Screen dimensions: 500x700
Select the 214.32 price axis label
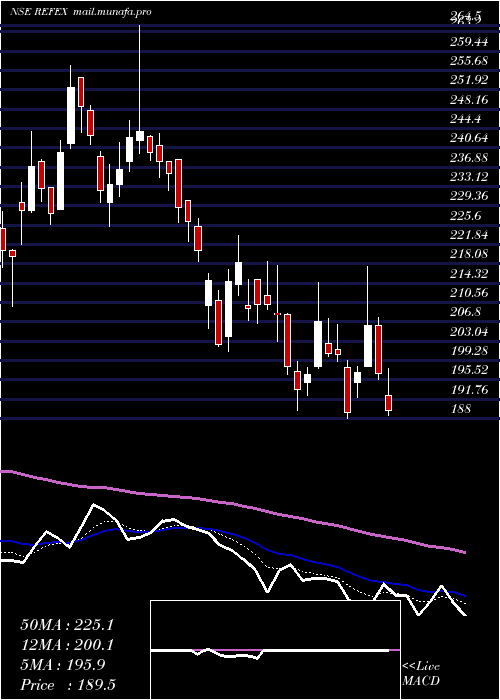[468, 273]
